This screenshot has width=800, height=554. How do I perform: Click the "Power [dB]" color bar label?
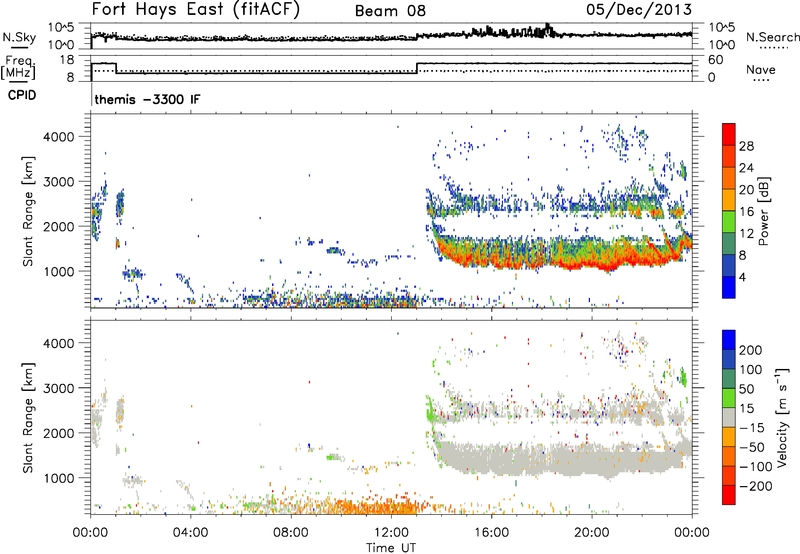763,211
